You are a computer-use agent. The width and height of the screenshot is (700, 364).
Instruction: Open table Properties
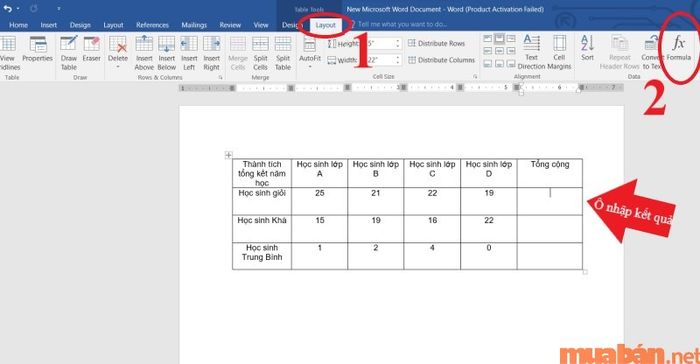pyautogui.click(x=38, y=49)
